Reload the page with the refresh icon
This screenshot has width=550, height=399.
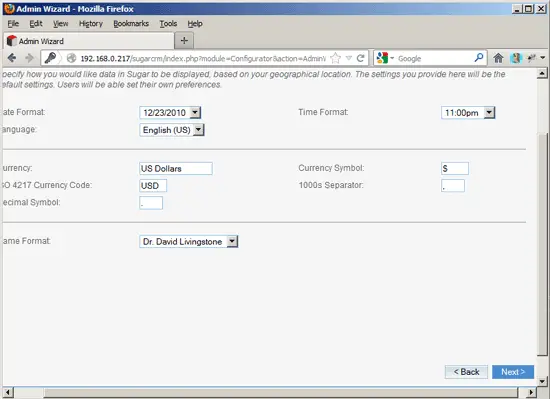360,58
